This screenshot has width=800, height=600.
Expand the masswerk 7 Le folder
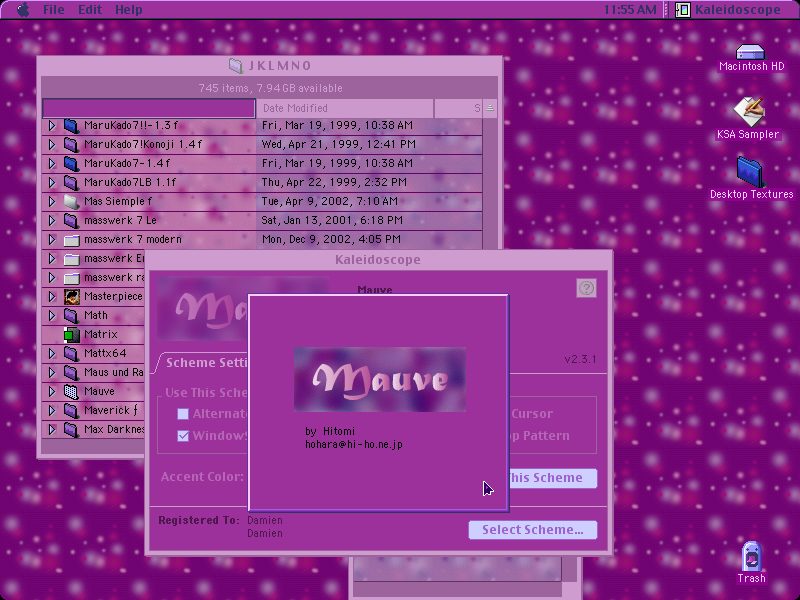[x=52, y=220]
